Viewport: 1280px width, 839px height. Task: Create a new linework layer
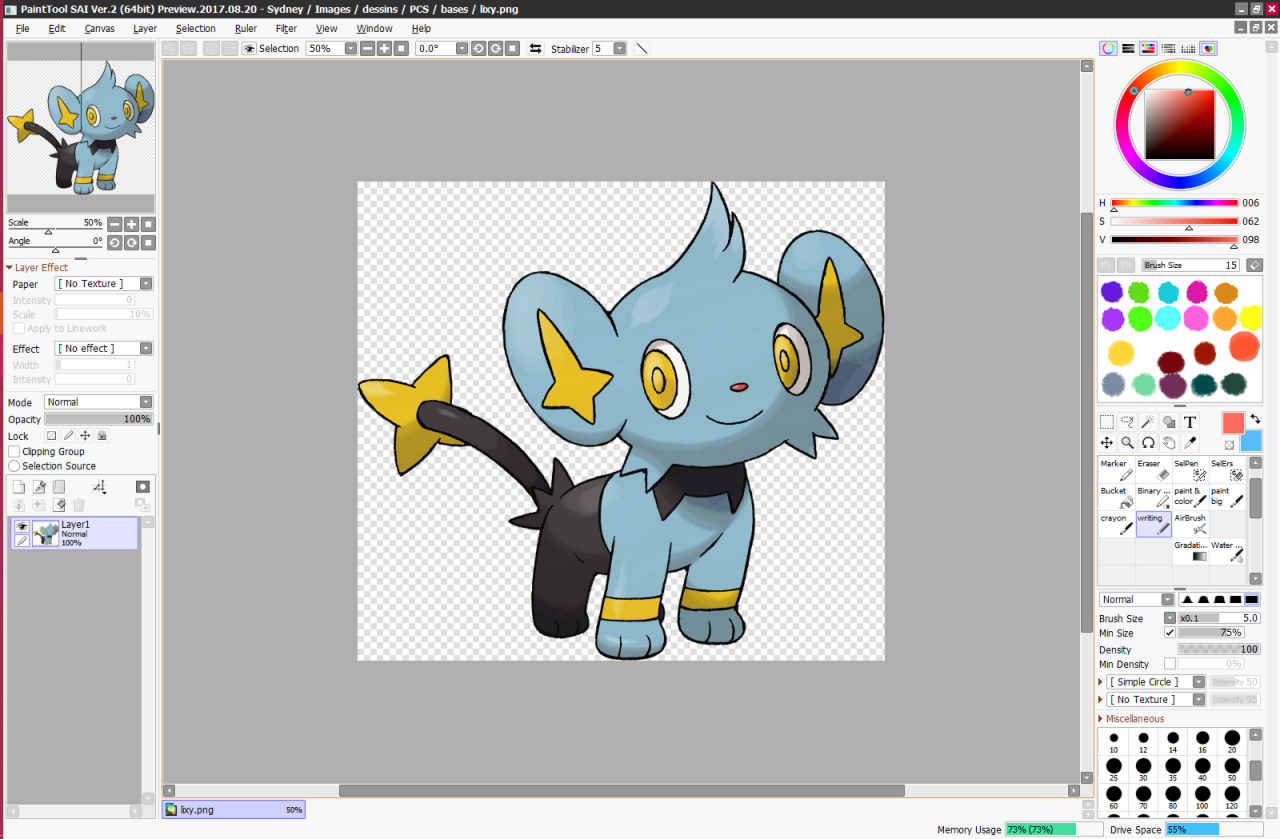(x=39, y=487)
